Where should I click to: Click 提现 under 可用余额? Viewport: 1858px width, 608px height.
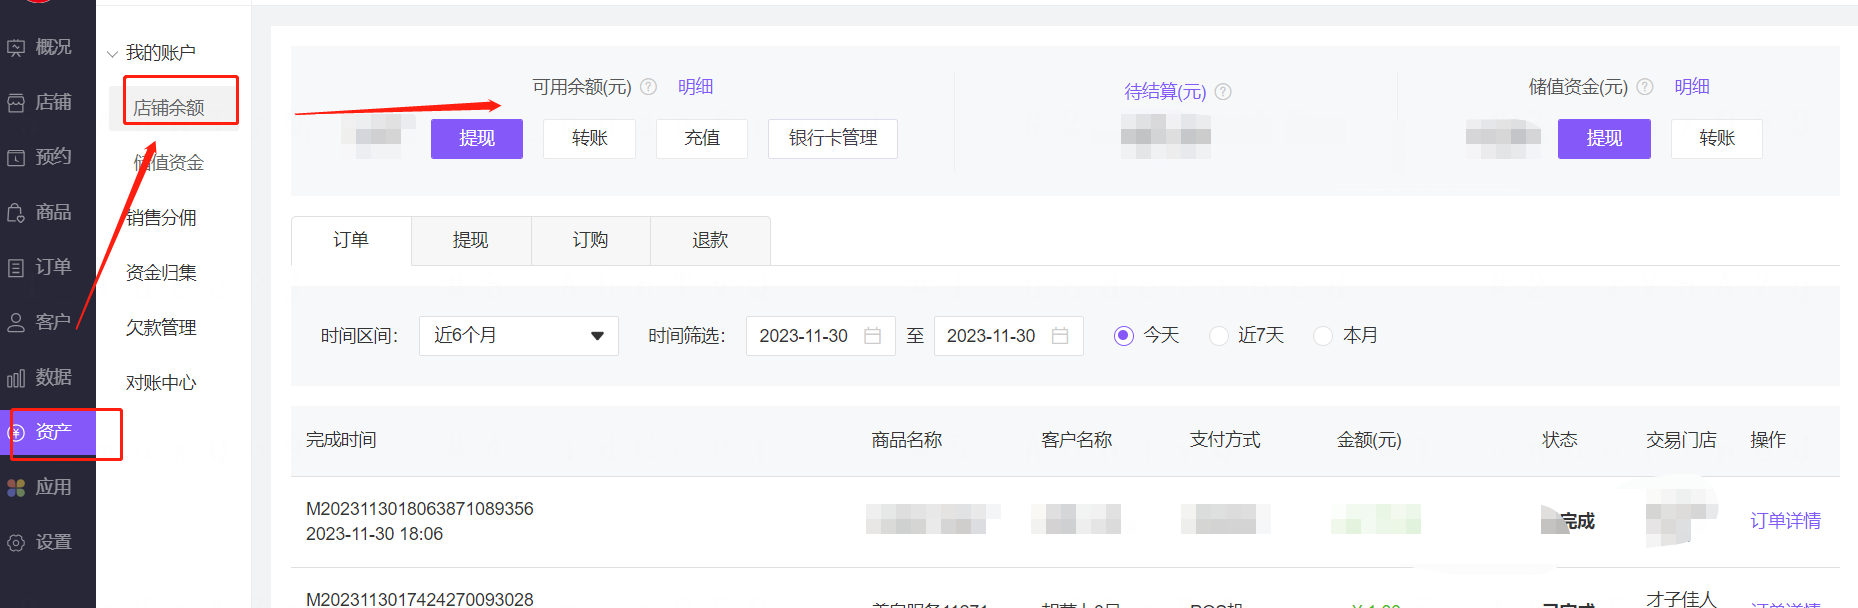click(x=477, y=138)
